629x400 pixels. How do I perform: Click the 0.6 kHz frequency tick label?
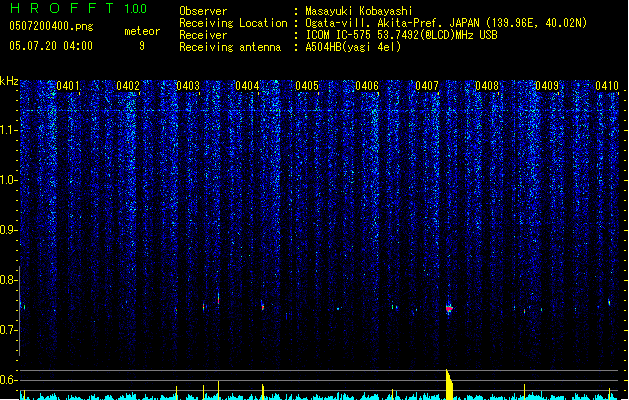click(x=8, y=380)
